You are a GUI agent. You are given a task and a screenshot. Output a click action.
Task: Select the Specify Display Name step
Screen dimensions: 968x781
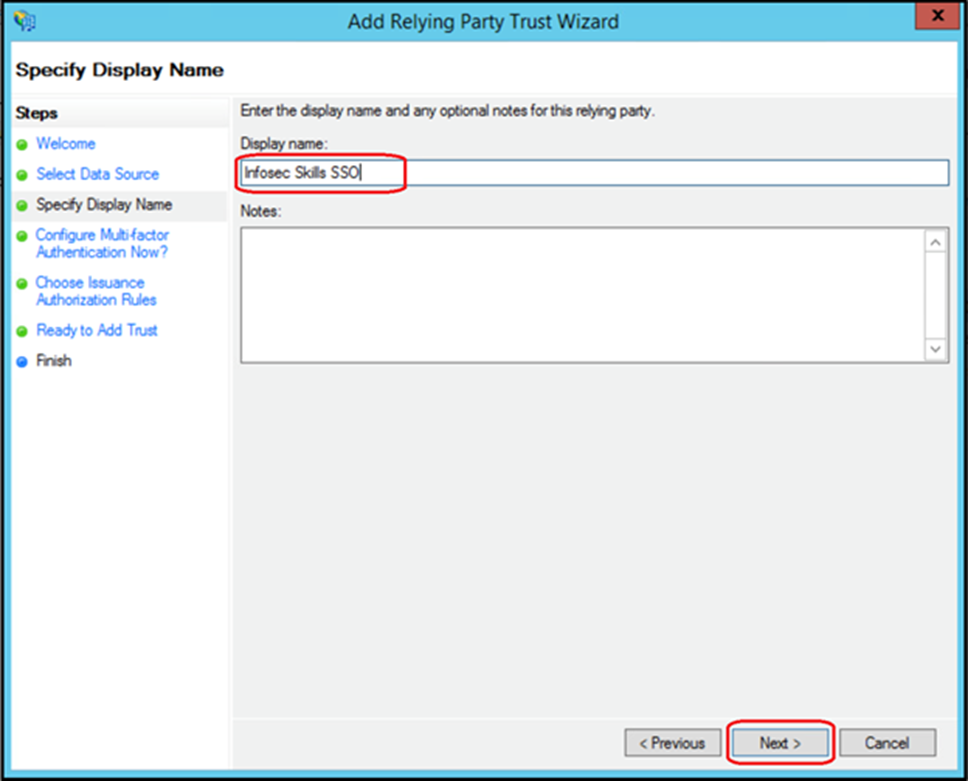[104, 205]
